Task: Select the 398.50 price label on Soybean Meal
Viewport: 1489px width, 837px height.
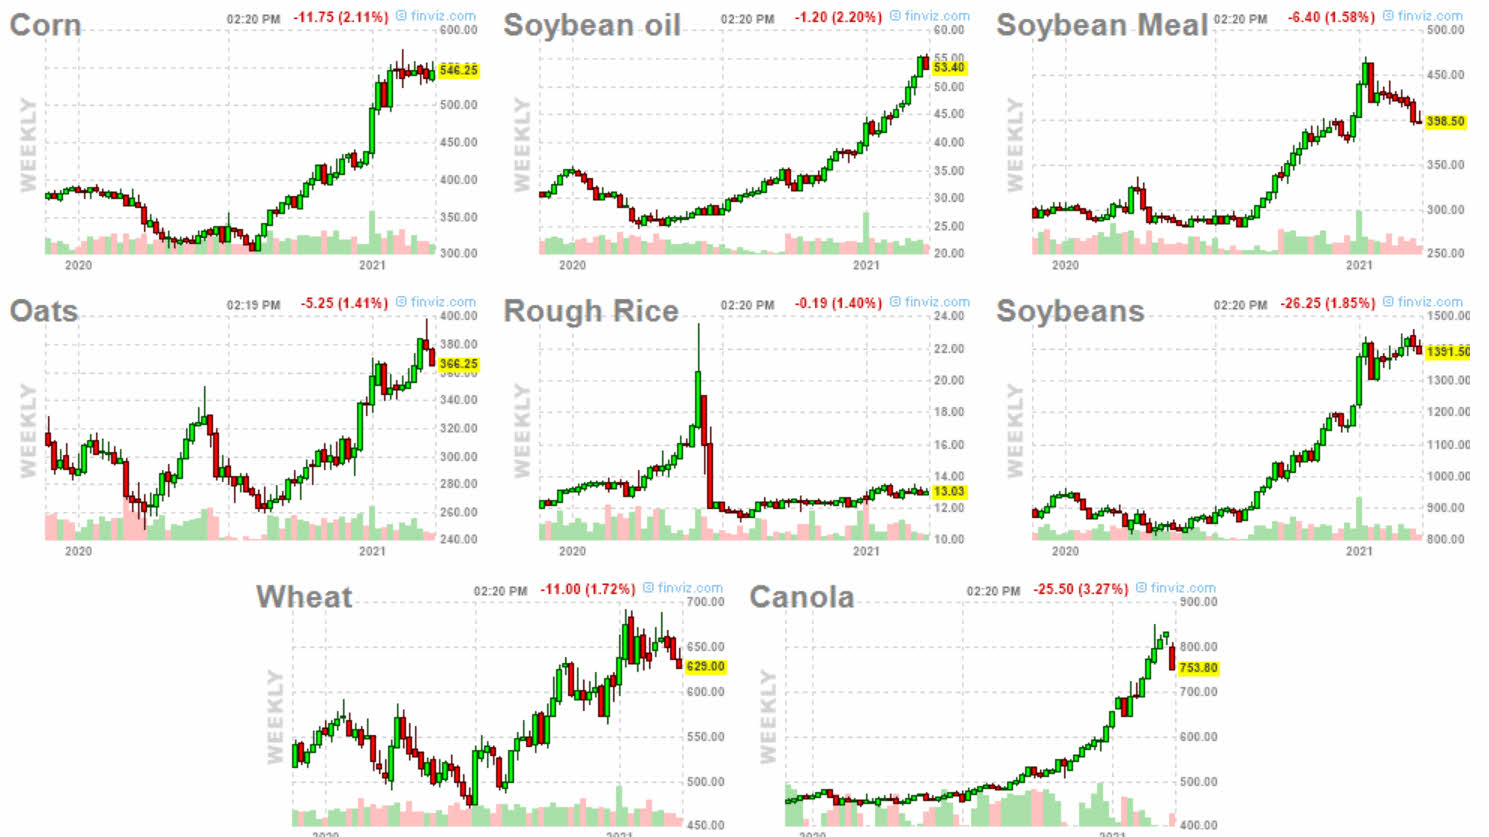Action: 1445,121
